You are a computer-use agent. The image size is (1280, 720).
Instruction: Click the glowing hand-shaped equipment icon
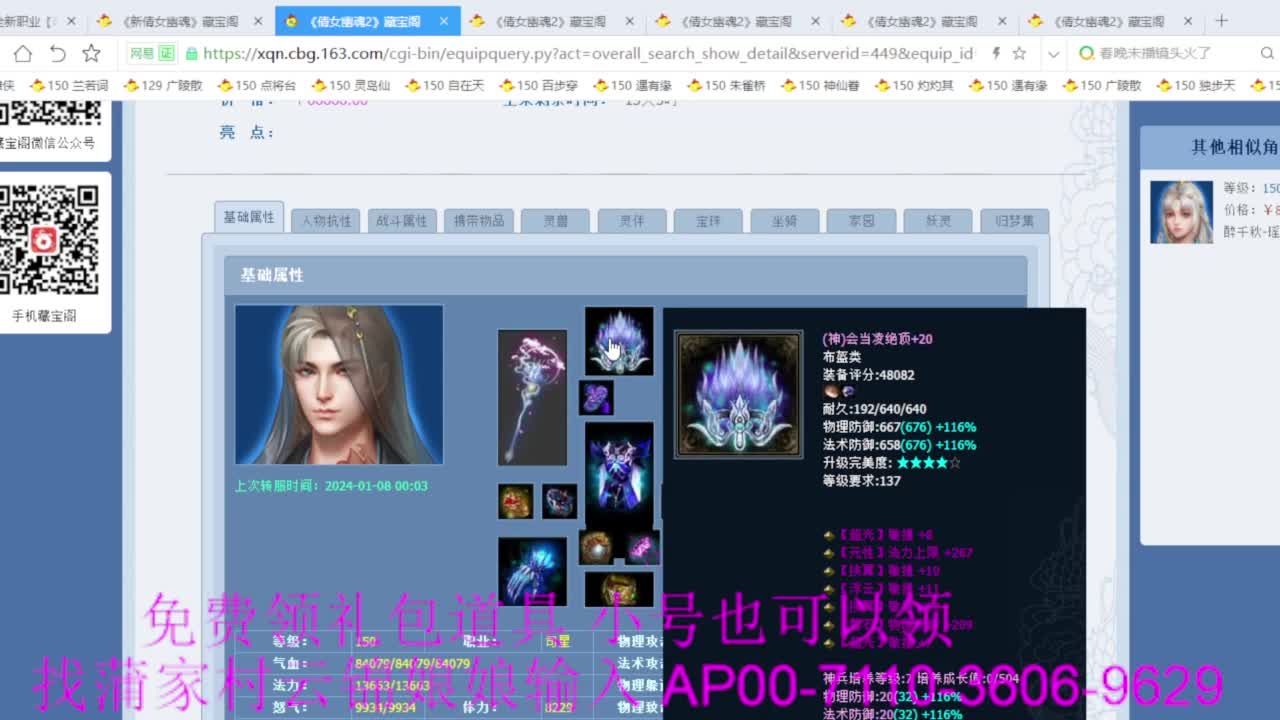tap(532, 570)
